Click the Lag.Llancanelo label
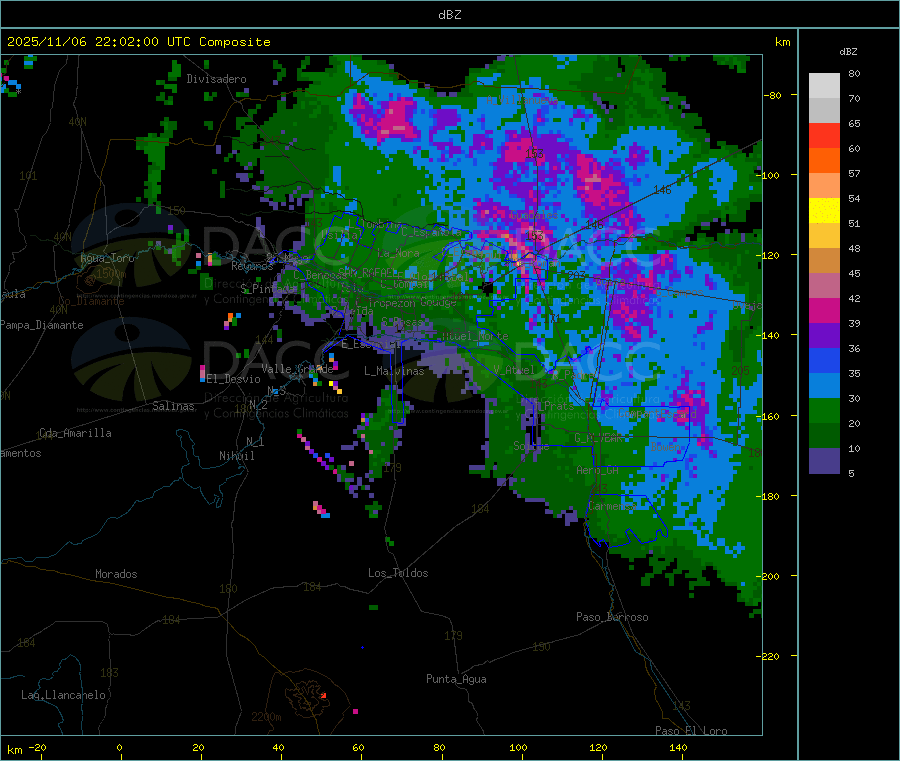This screenshot has height=761, width=900. tap(64, 695)
